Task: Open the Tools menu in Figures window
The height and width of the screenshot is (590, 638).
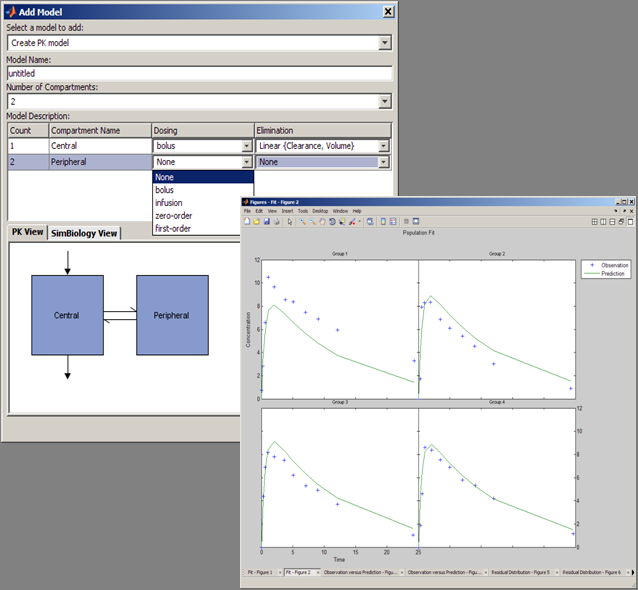Action: point(303,211)
